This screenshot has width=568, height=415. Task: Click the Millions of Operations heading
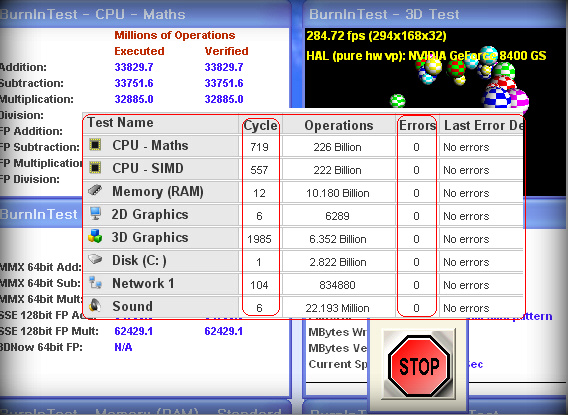click(x=175, y=35)
